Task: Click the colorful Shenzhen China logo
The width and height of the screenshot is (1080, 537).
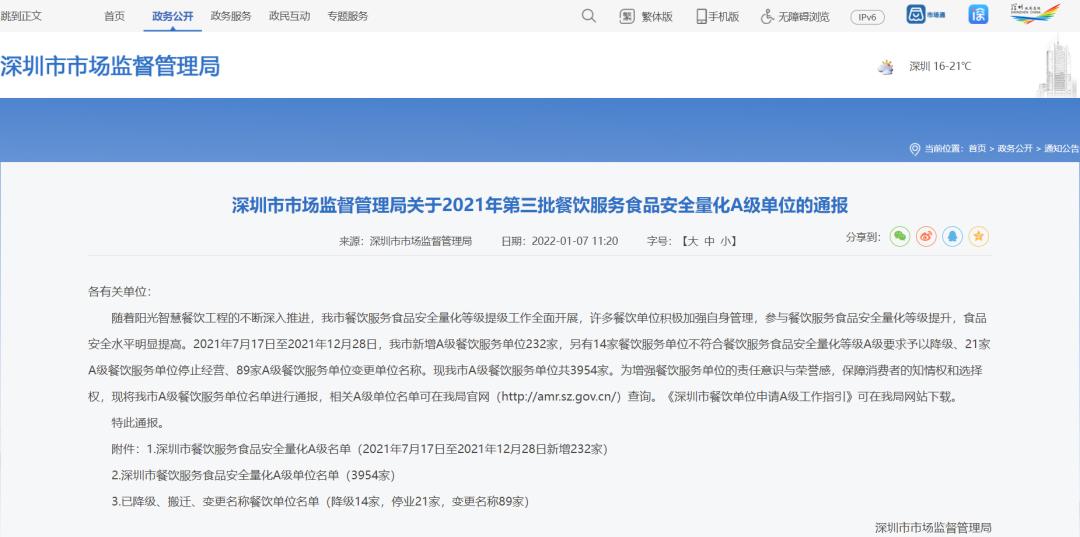Action: coord(1034,14)
